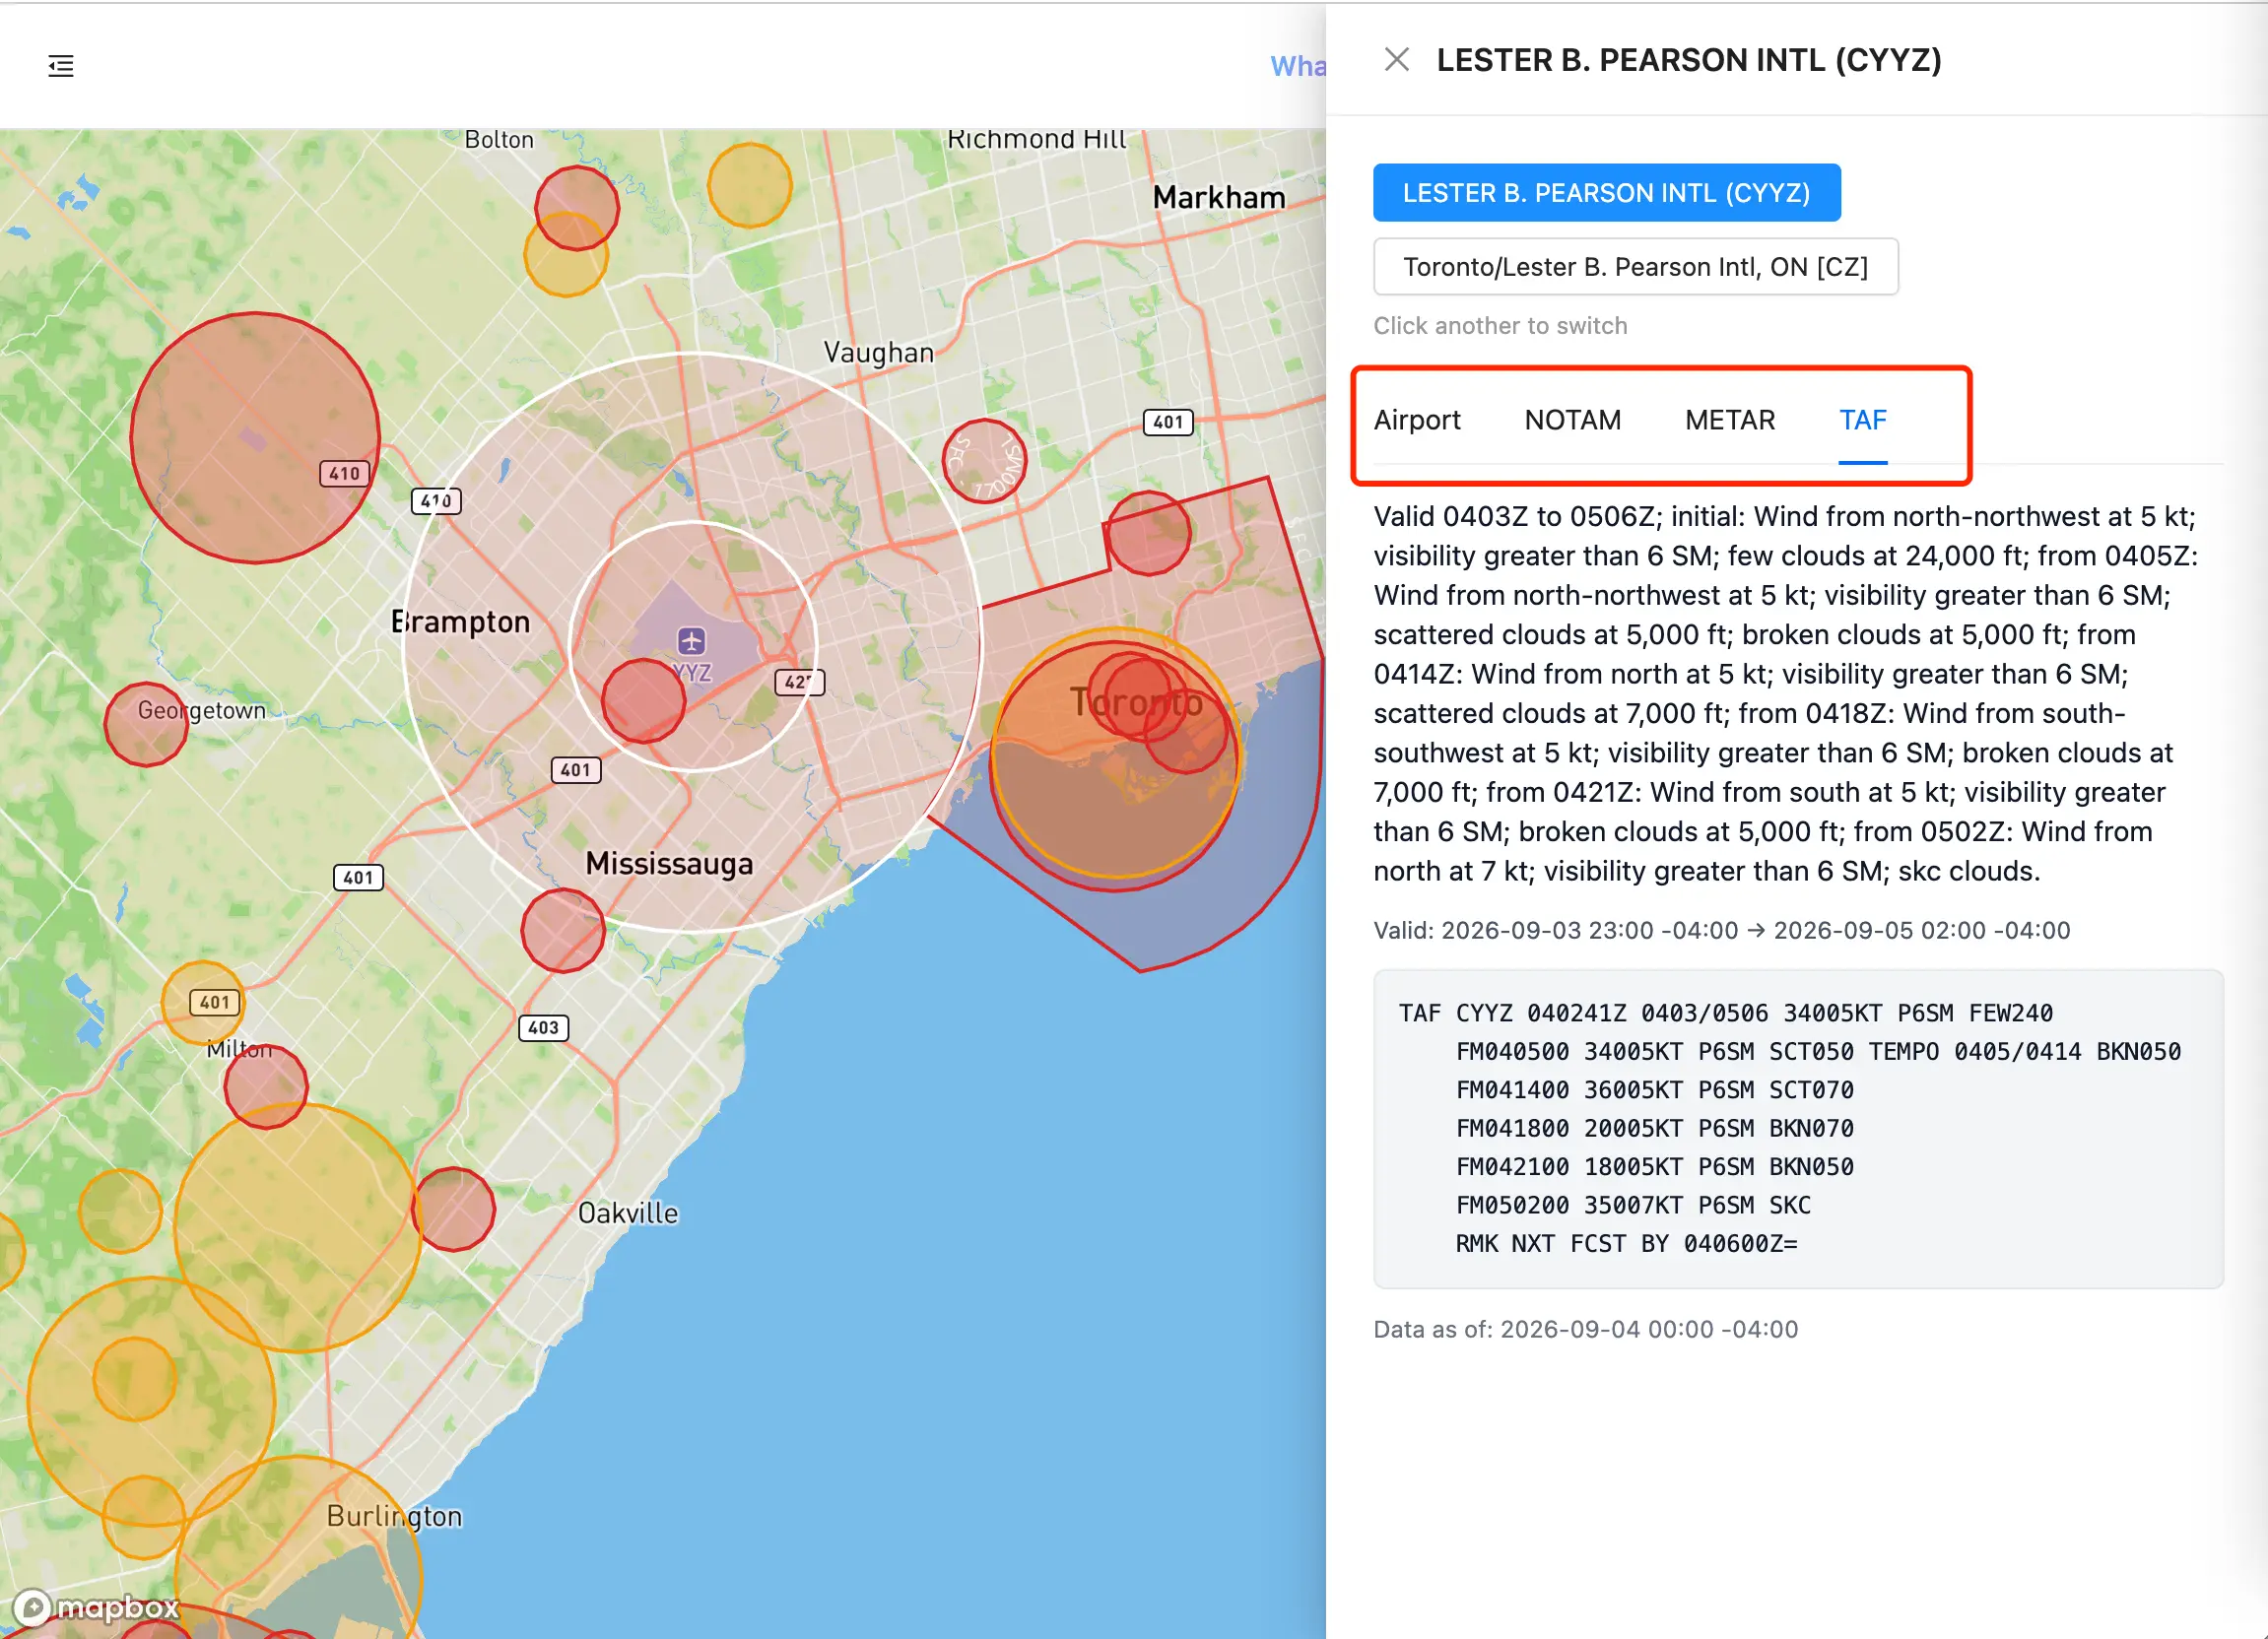Screen dimensions: 2268x1639
Task: Click the yellow circle east of Bolton
Action: click(x=749, y=185)
